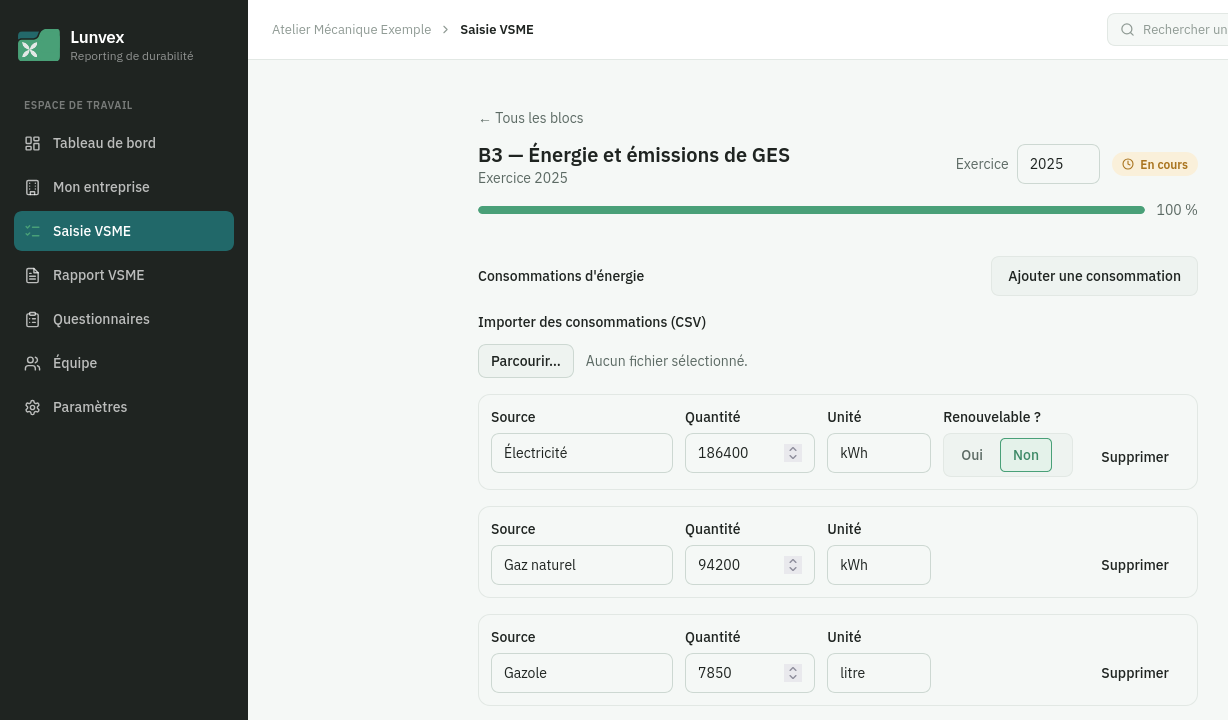This screenshot has height=720, width=1228.
Task: Click the search magnifier icon
Action: pos(1127,30)
